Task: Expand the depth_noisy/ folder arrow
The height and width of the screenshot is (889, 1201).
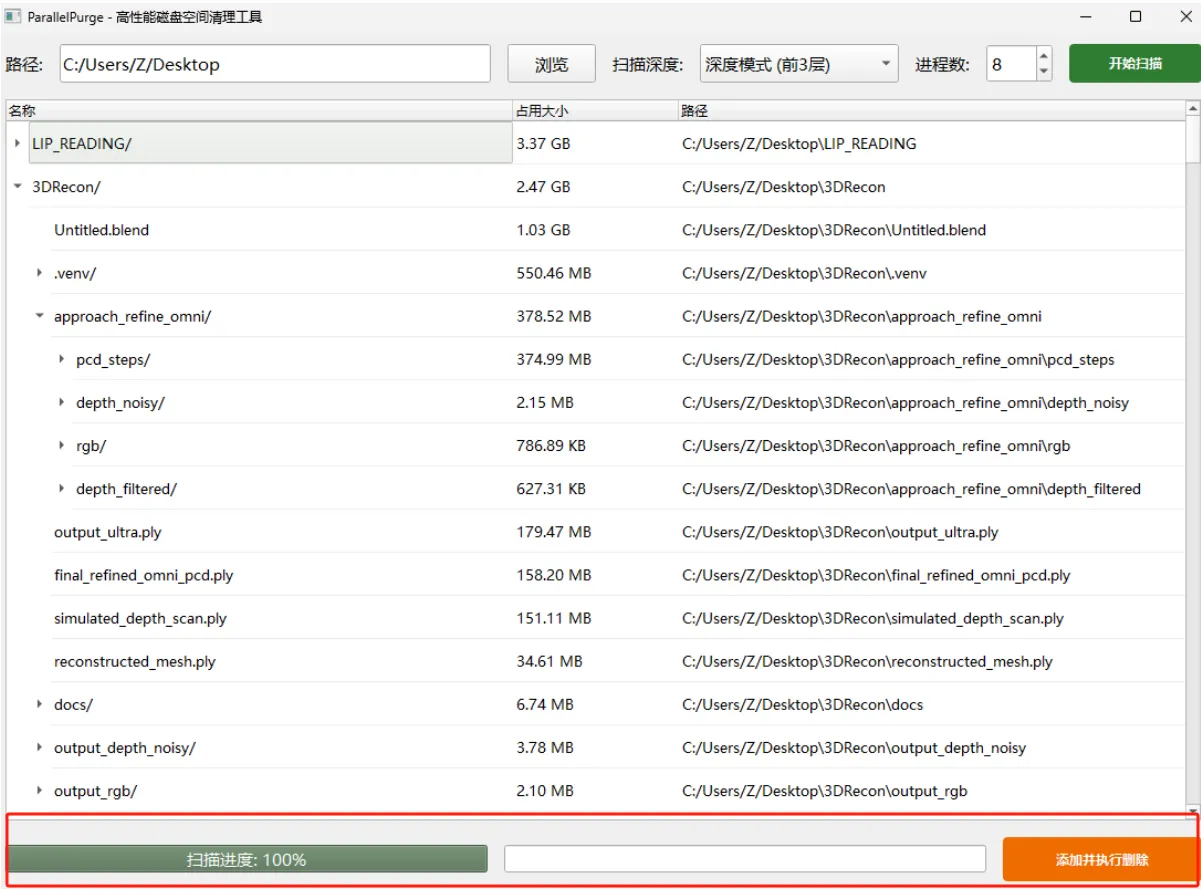Action: (61, 401)
